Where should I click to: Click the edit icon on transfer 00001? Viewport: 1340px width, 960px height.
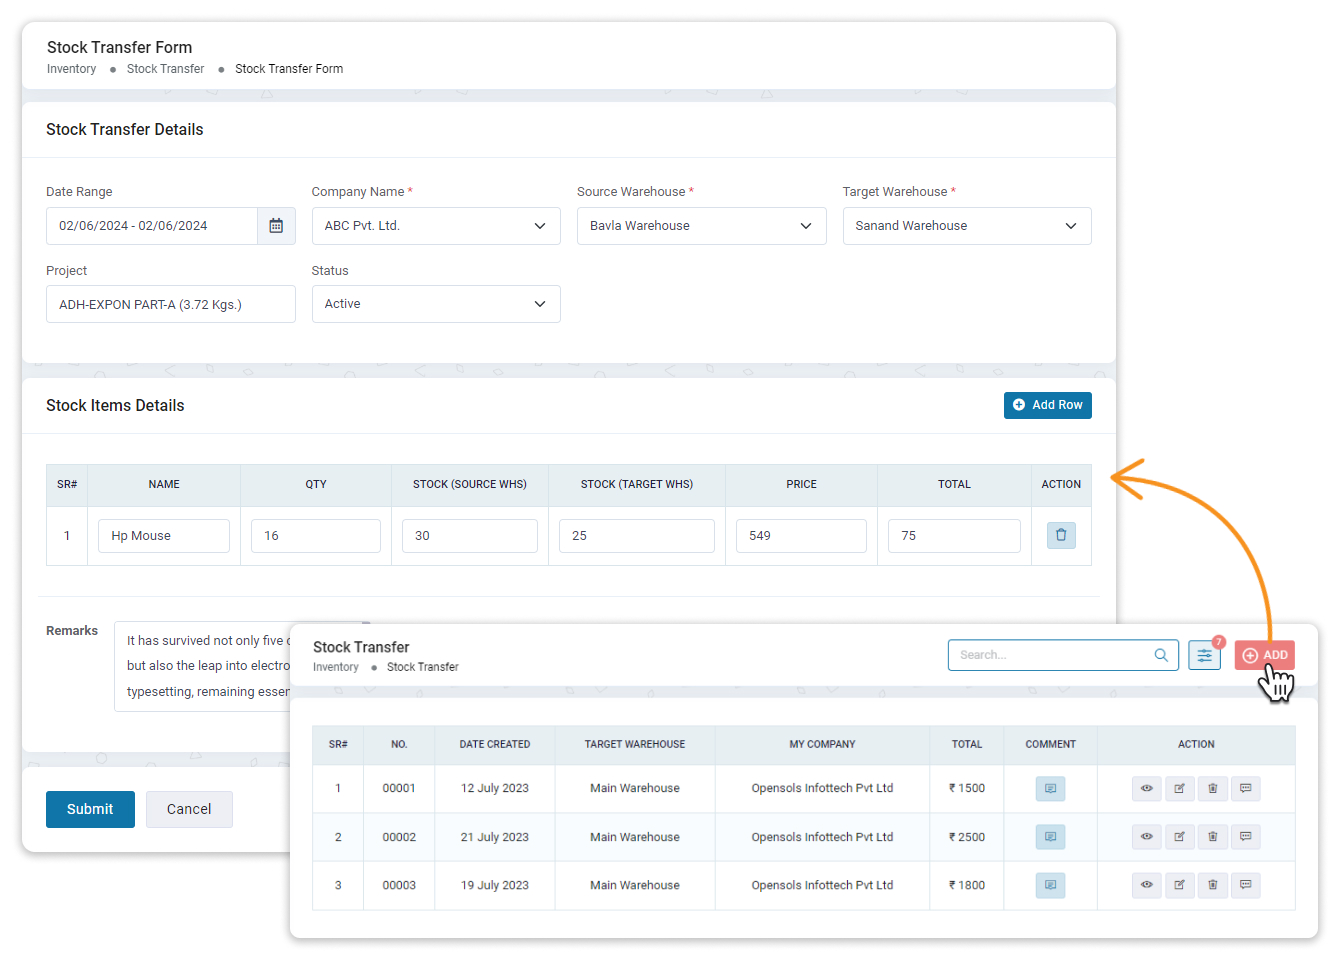click(x=1179, y=788)
